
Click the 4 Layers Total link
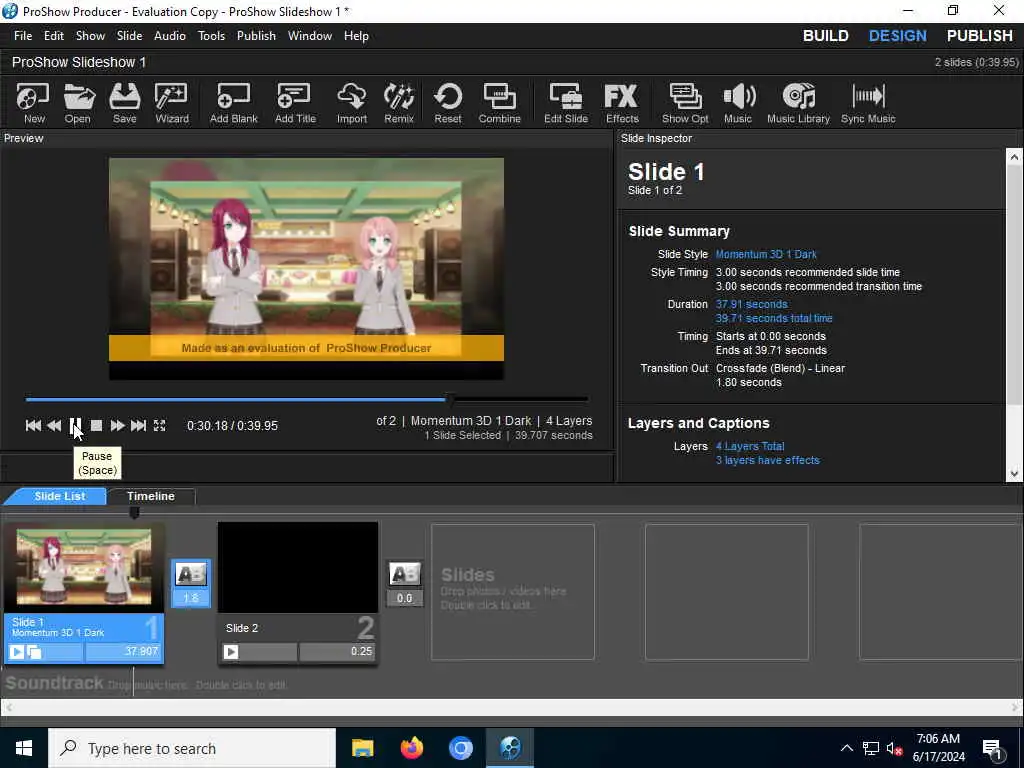point(750,446)
